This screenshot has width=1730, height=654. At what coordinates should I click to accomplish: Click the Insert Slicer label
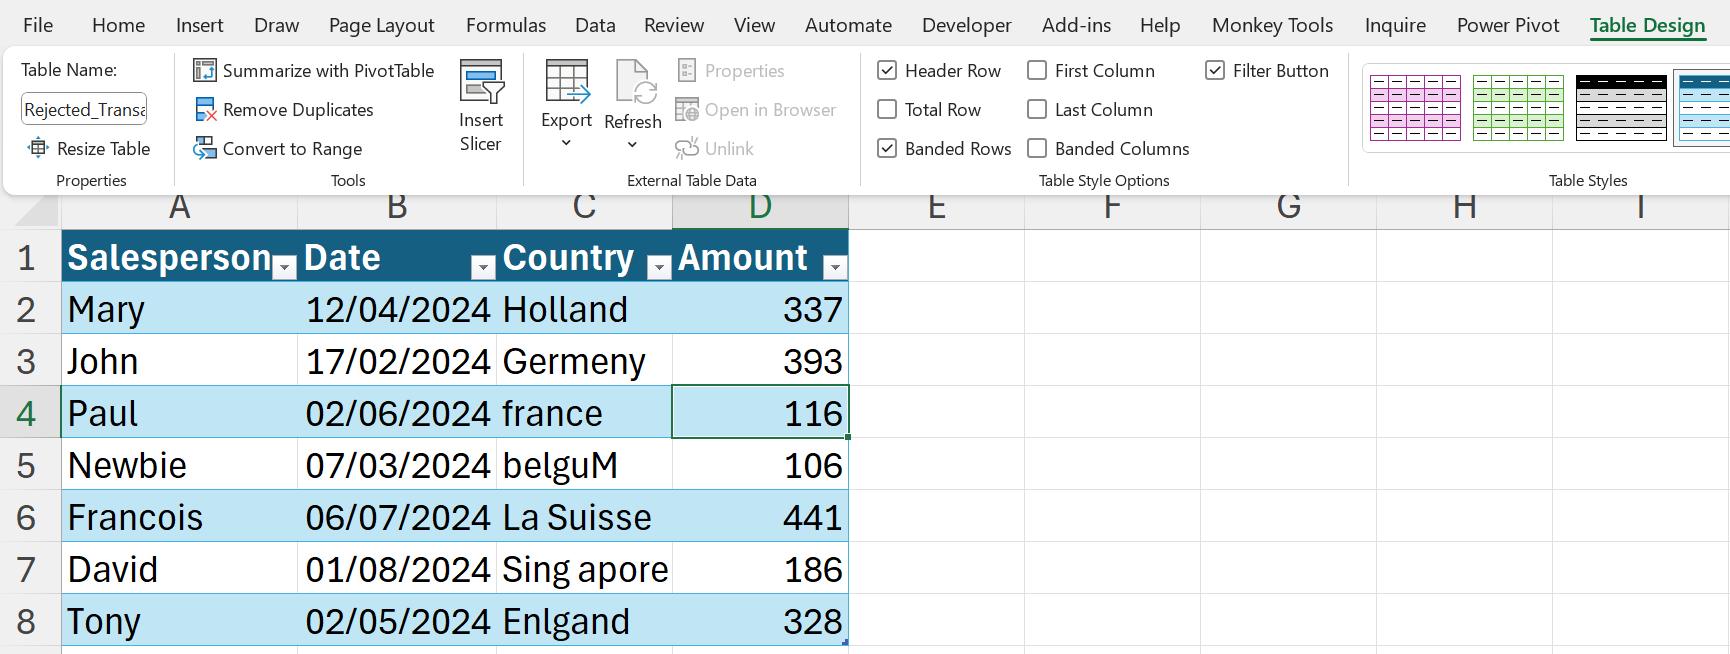tap(481, 131)
